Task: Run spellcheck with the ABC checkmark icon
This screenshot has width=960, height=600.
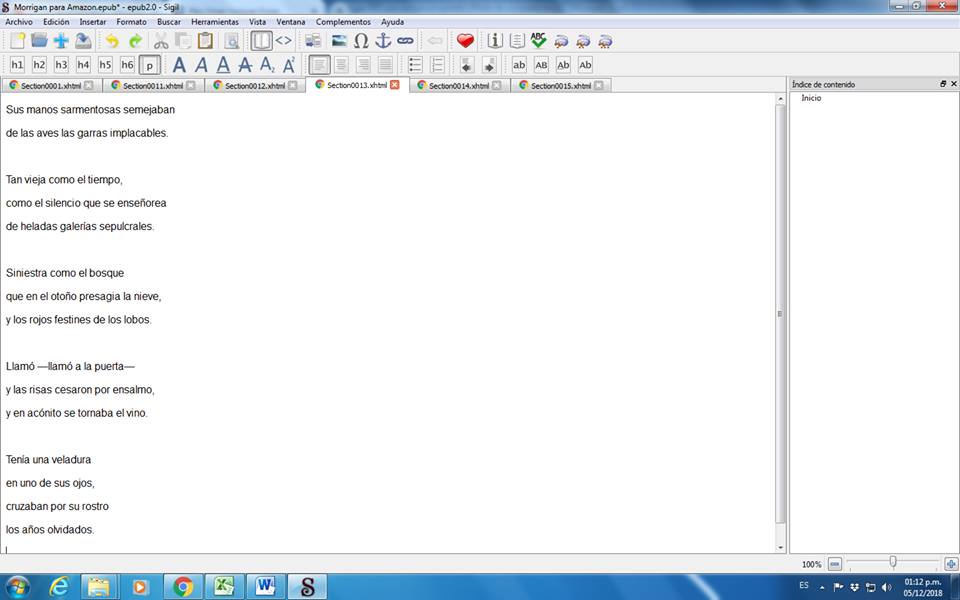Action: 539,41
